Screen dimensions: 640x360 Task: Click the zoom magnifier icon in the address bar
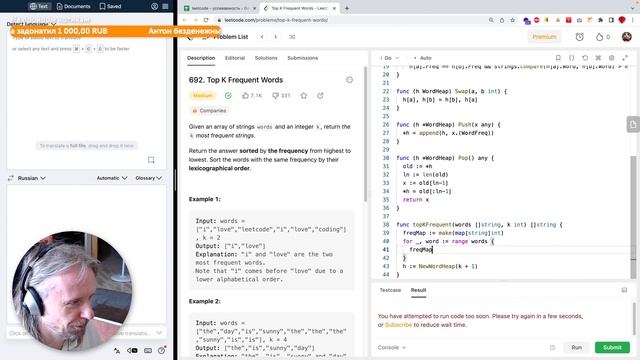491,20
